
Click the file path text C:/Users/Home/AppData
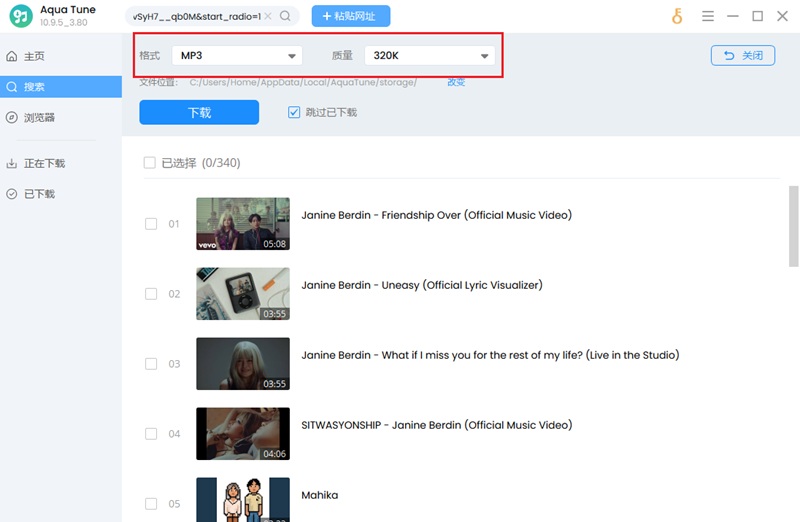click(x=303, y=82)
